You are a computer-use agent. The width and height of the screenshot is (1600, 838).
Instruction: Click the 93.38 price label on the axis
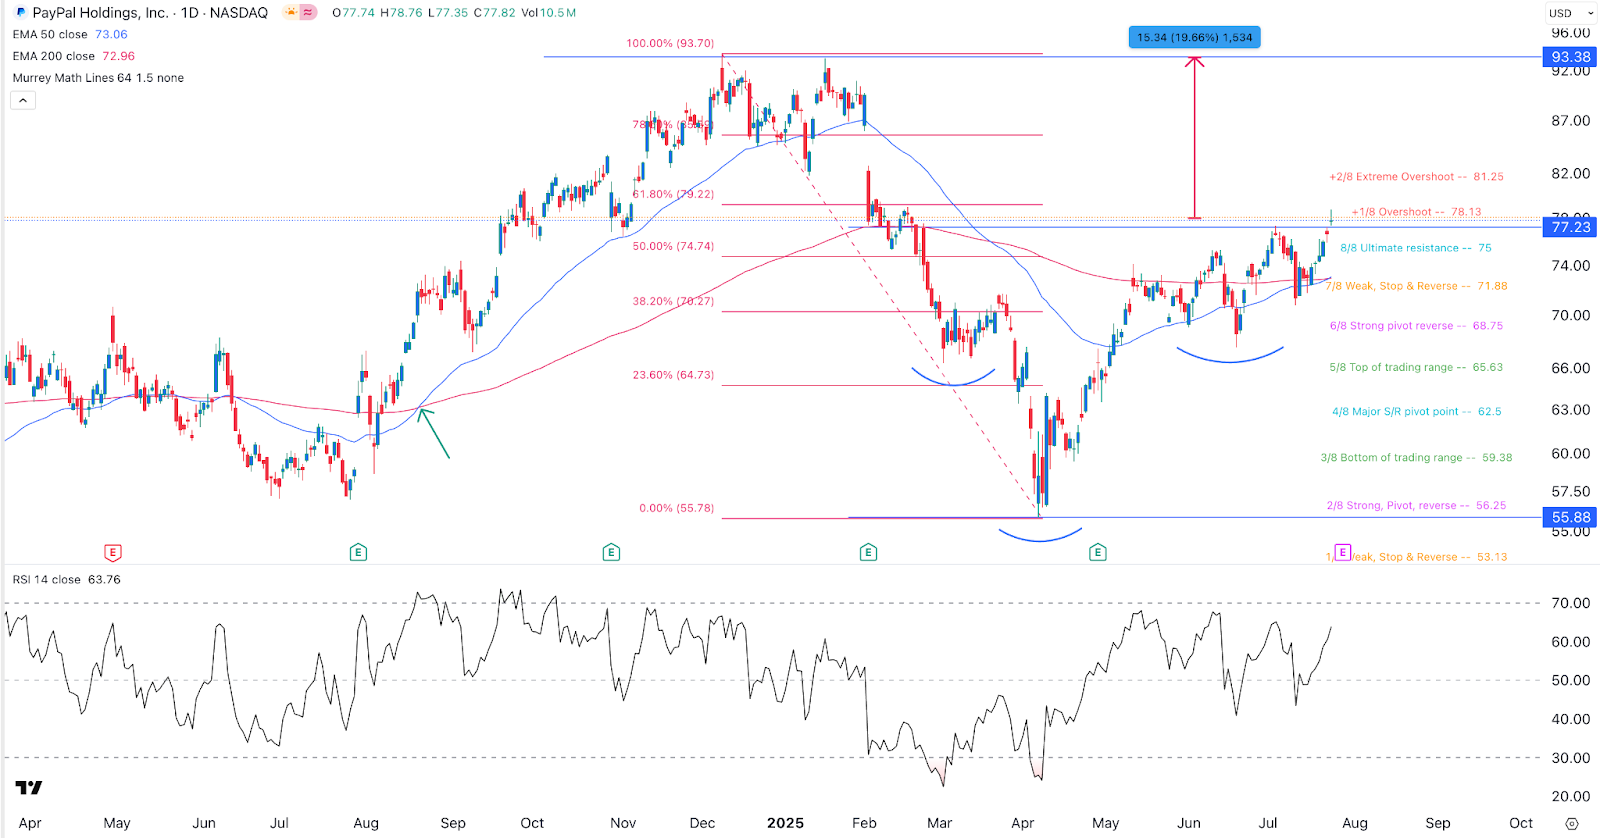click(1571, 57)
